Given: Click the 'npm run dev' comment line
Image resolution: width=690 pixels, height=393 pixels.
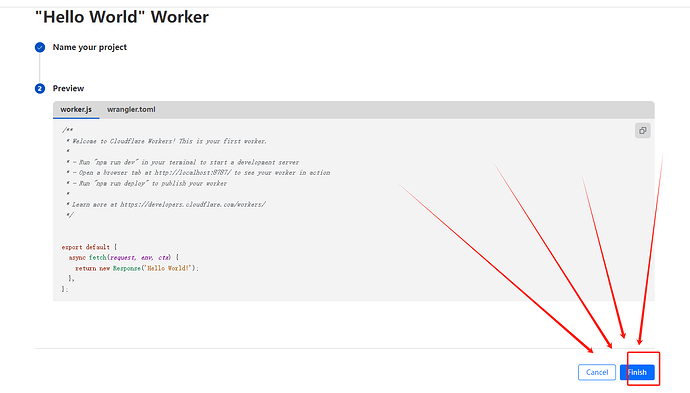Looking at the screenshot, I should click(x=182, y=162).
